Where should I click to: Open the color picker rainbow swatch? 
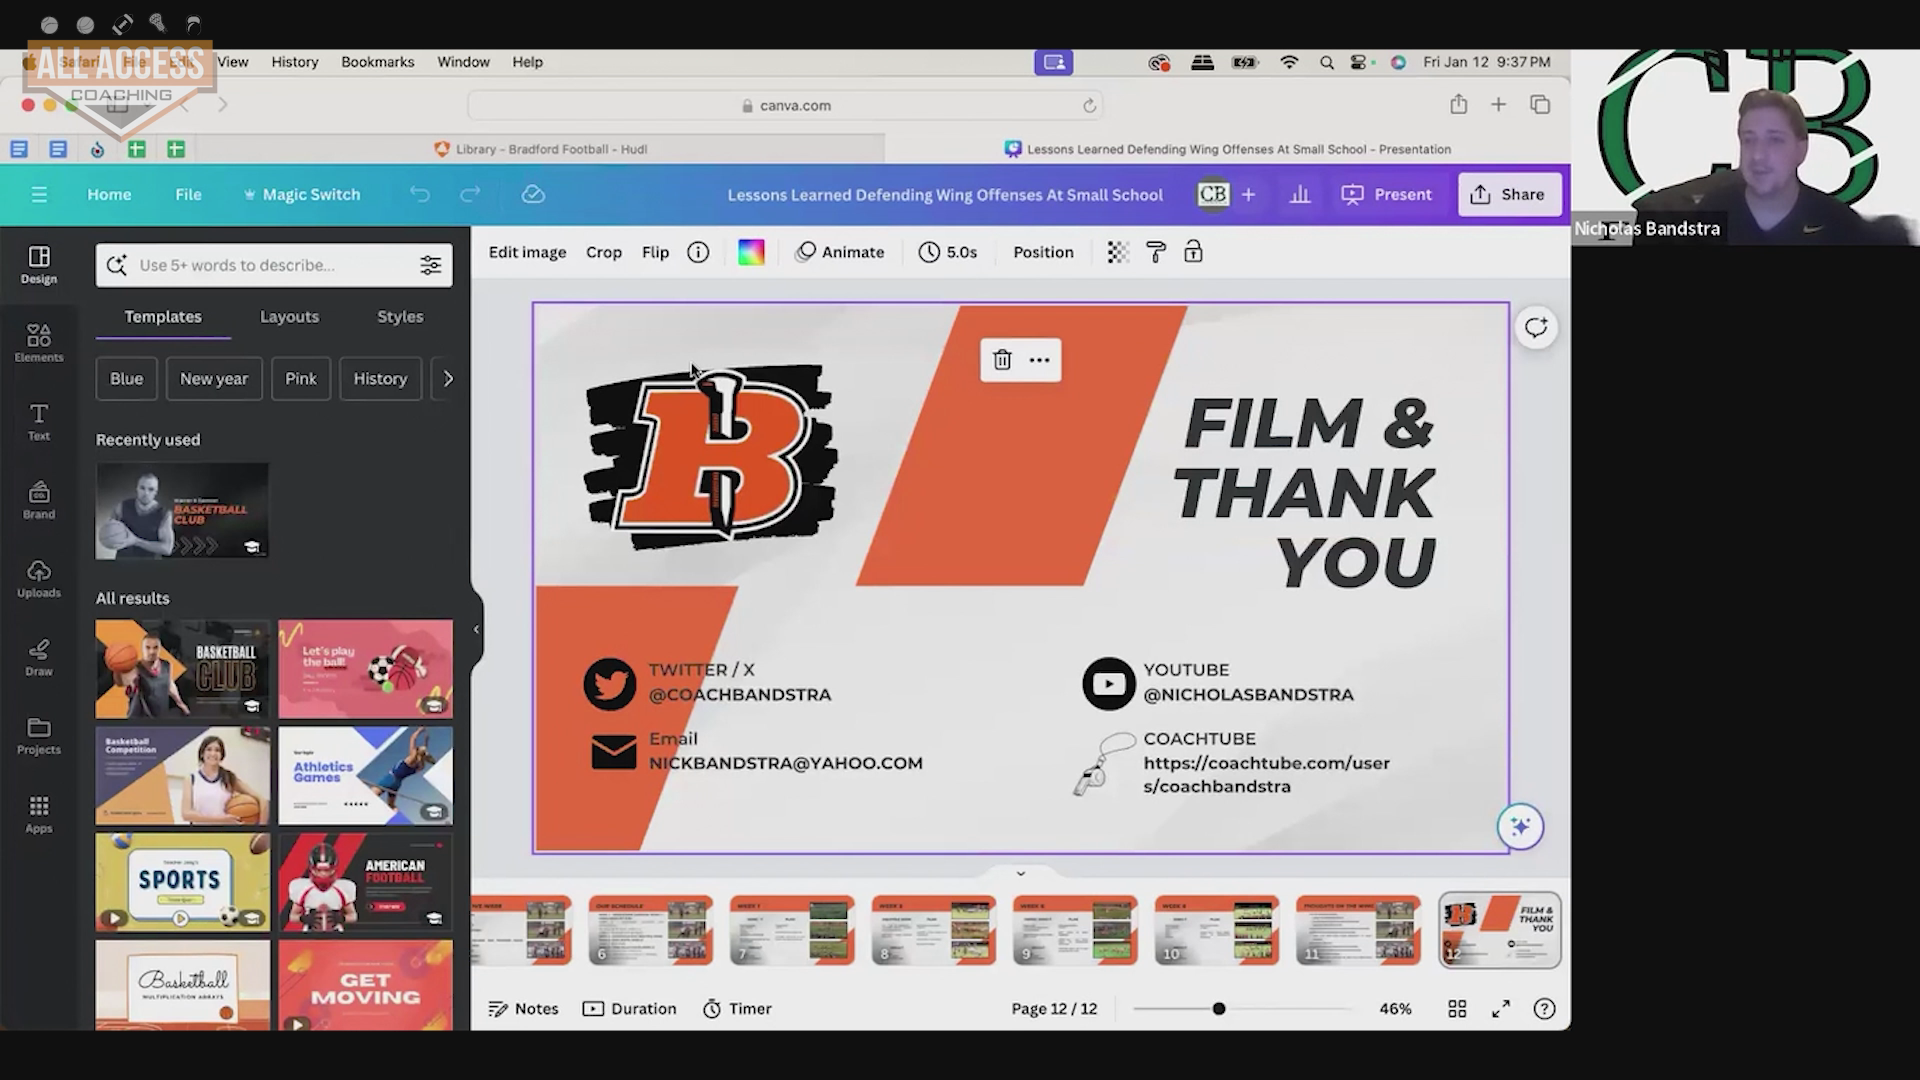click(x=751, y=252)
